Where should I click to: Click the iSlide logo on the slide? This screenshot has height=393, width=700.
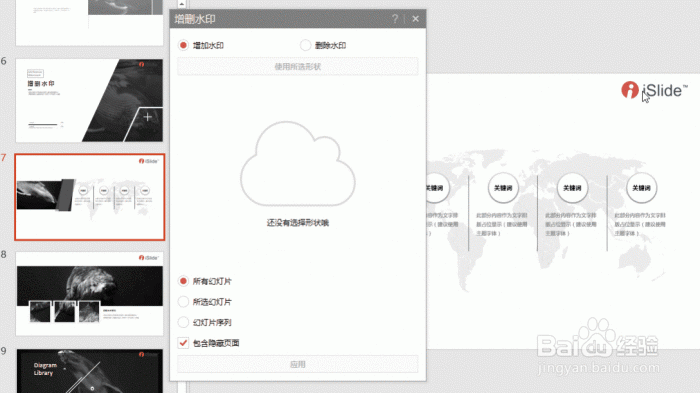[x=654, y=90]
